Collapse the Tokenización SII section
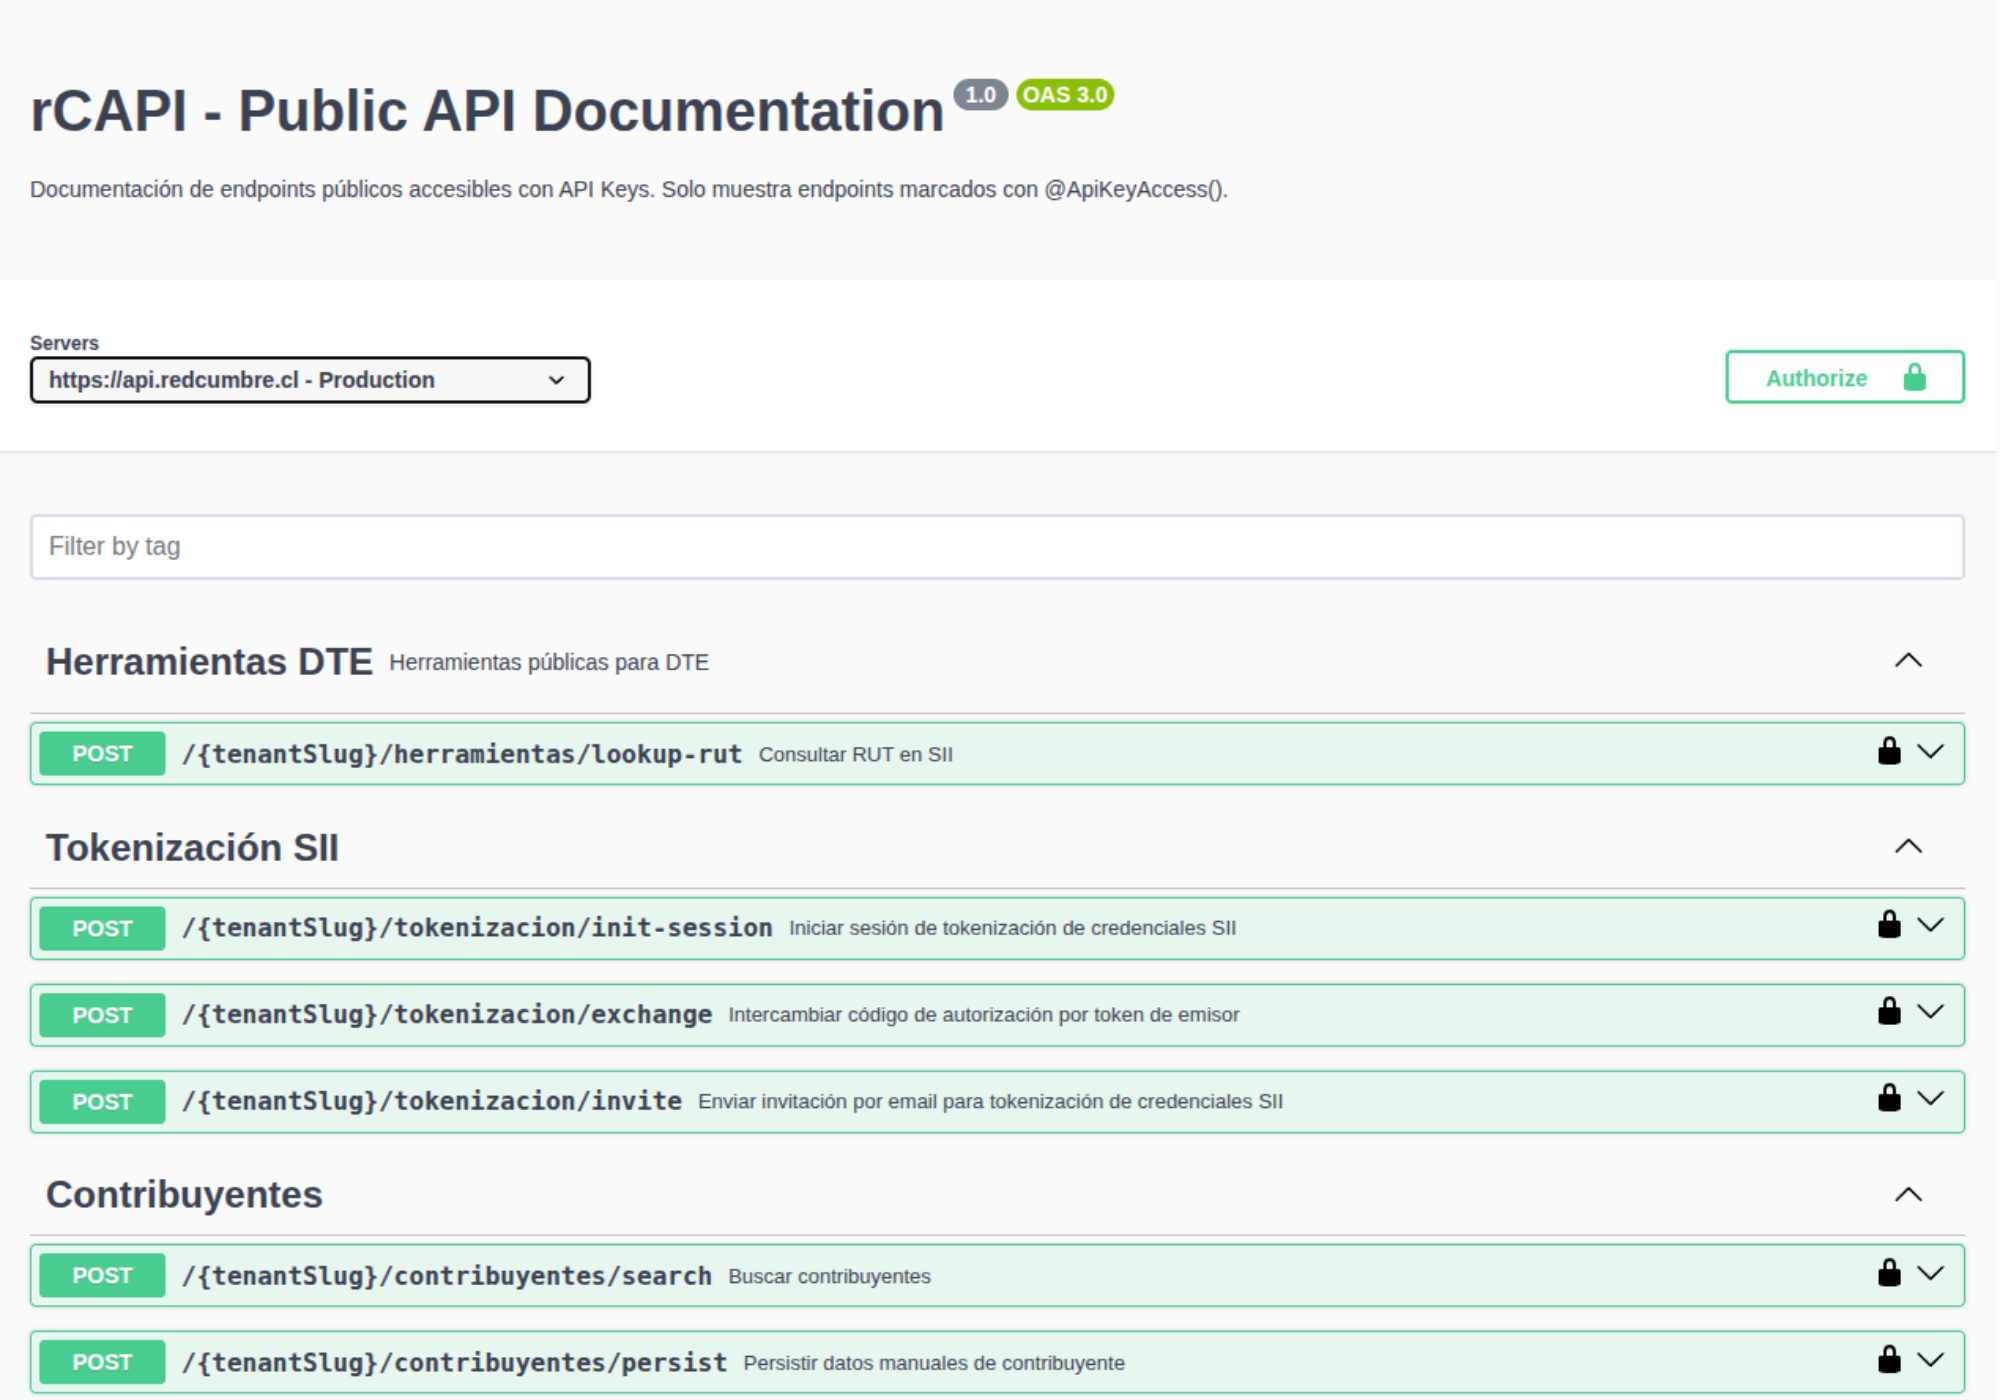Image resolution: width=2000 pixels, height=1400 pixels. tap(1908, 847)
